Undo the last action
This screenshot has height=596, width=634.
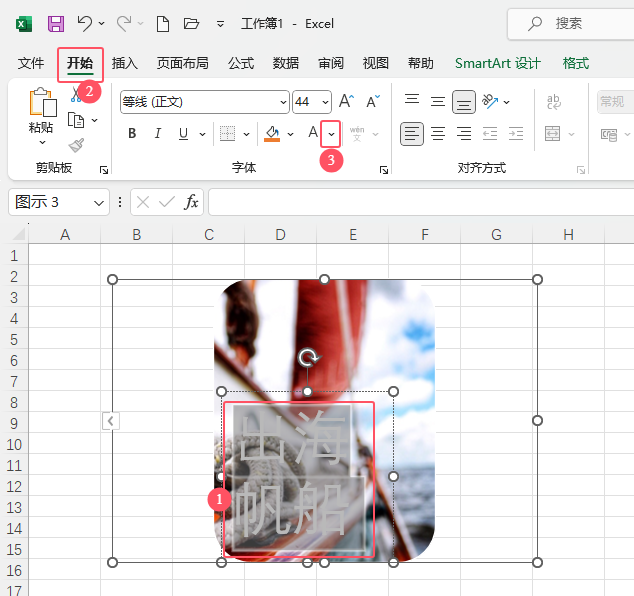pos(85,23)
